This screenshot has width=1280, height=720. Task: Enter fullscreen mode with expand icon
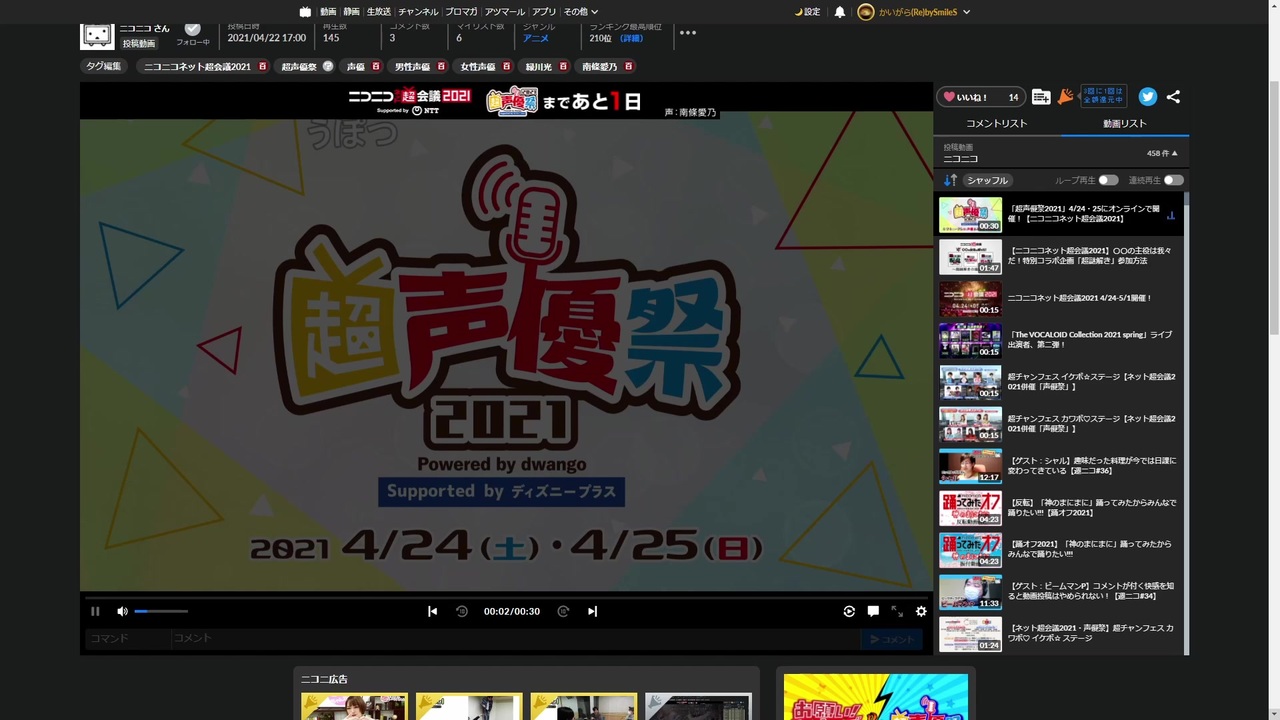coord(897,611)
